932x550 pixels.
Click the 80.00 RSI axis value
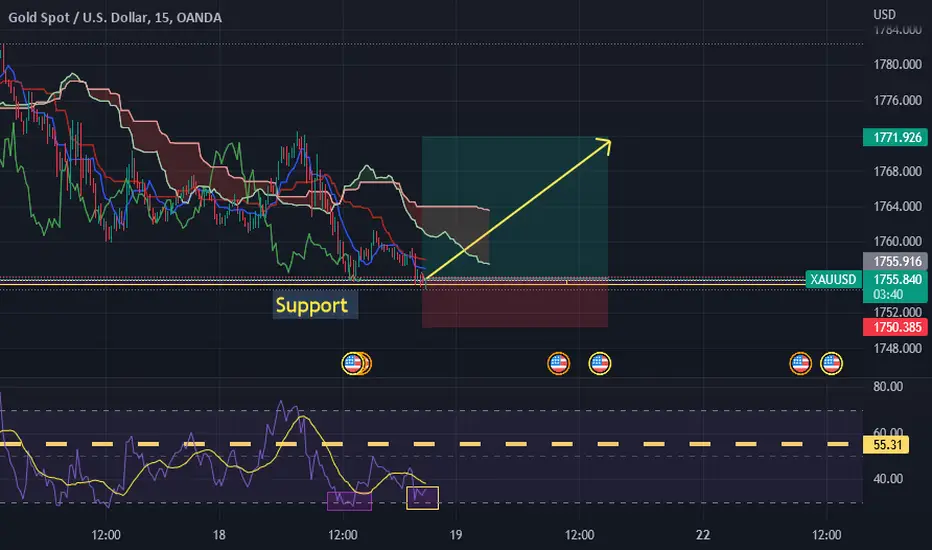click(x=888, y=386)
